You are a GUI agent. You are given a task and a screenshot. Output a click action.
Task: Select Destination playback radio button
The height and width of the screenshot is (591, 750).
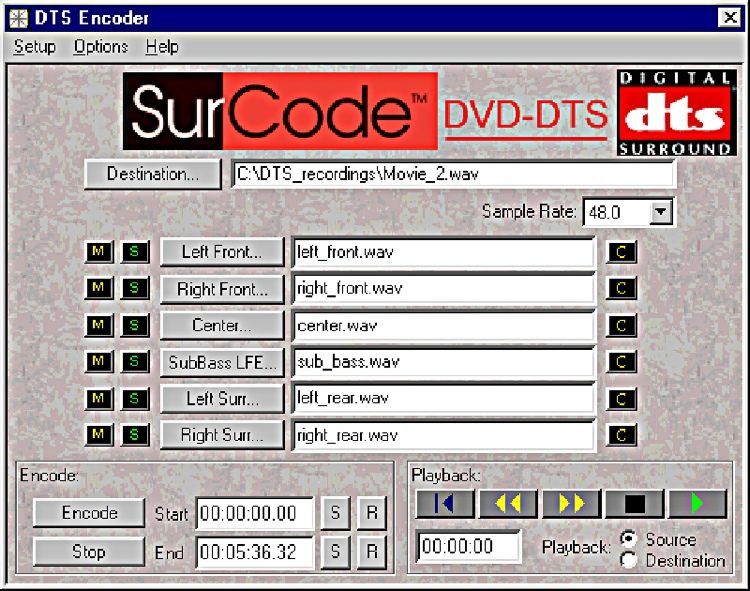[x=629, y=560]
